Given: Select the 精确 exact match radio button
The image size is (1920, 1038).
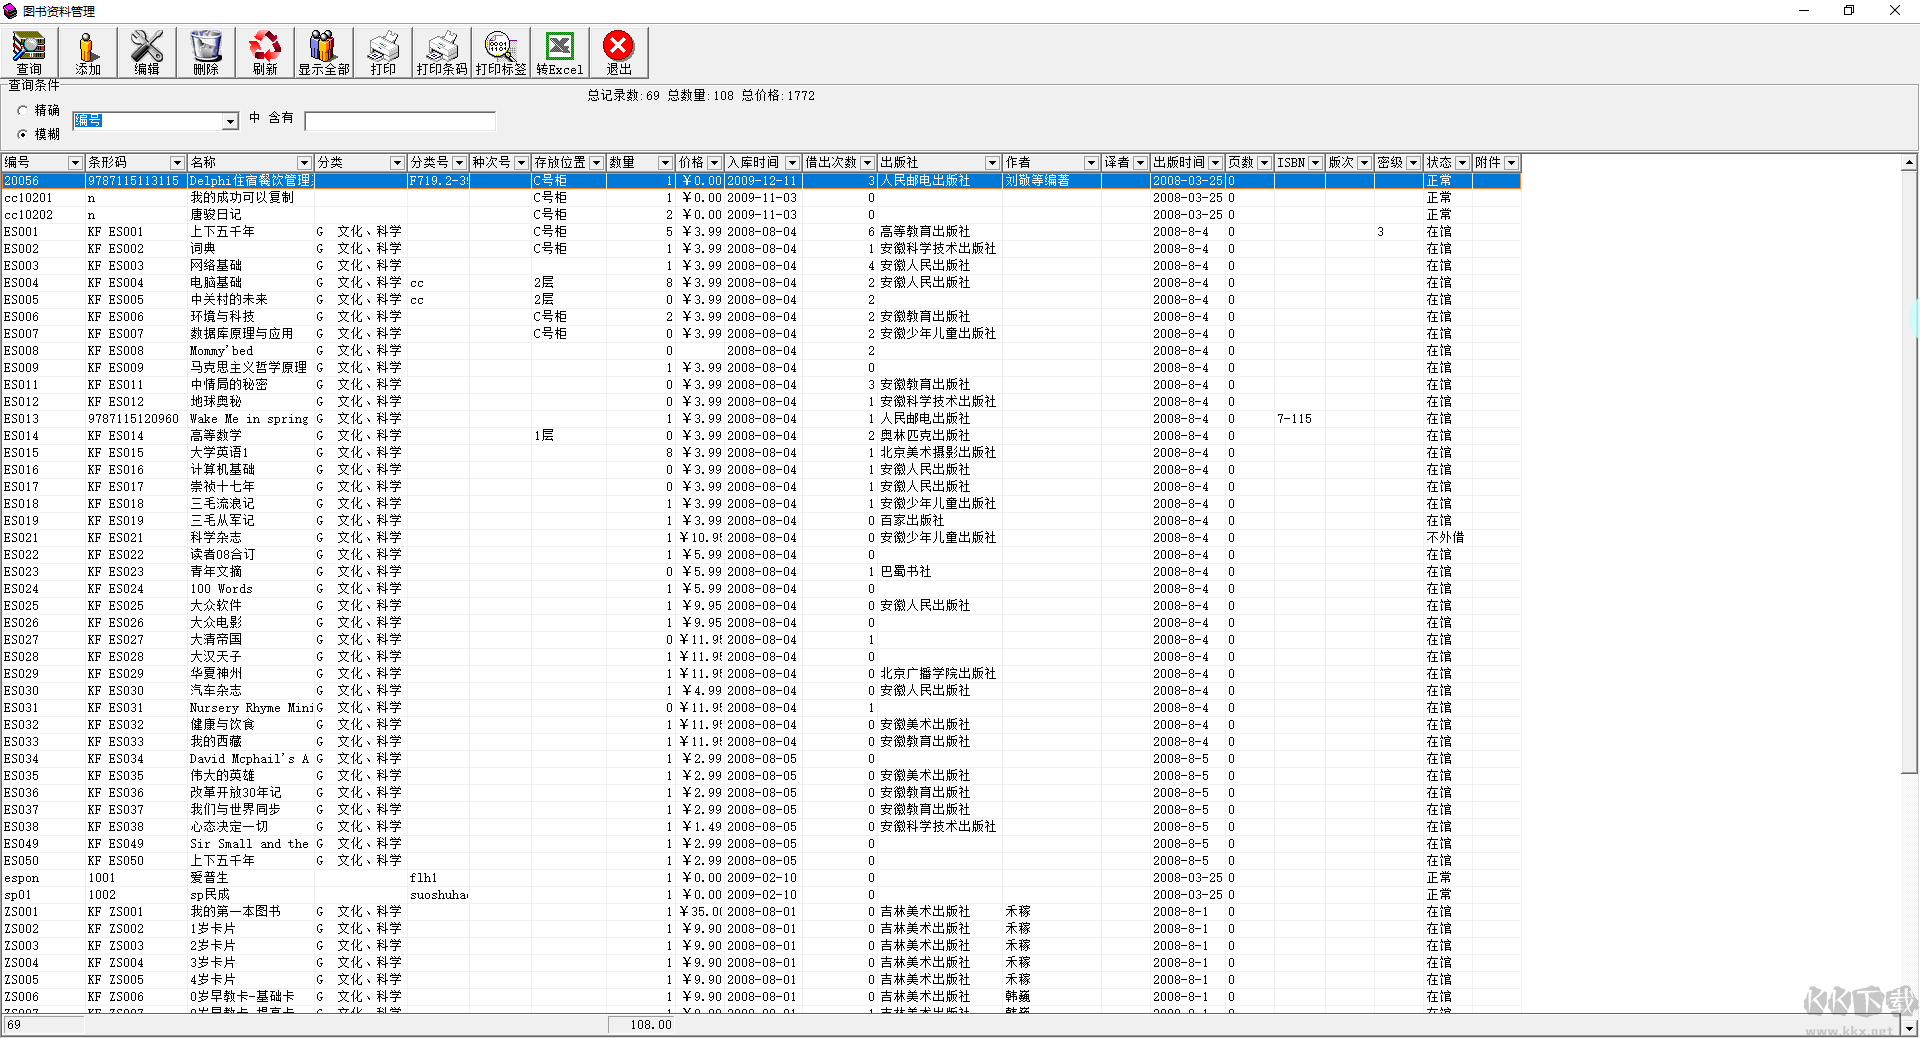Looking at the screenshot, I should [x=23, y=111].
